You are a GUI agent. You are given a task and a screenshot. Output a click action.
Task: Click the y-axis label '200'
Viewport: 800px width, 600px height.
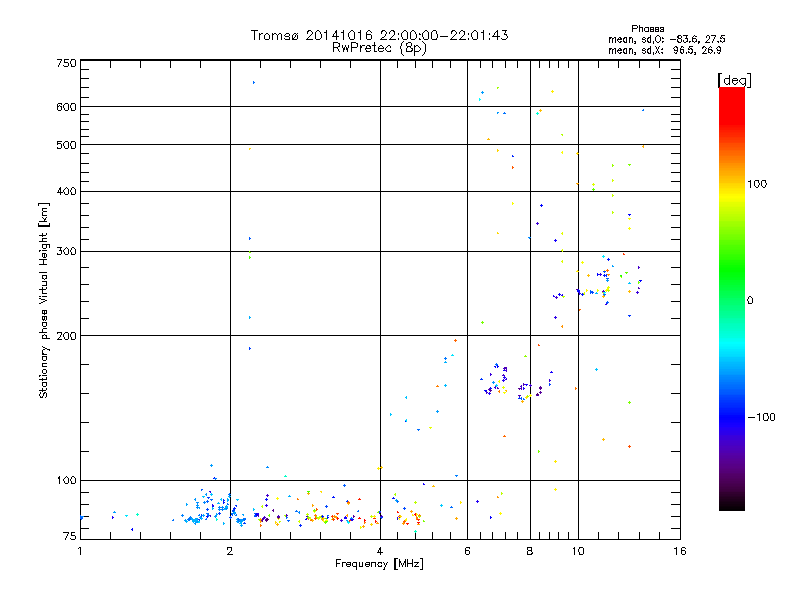click(67, 336)
